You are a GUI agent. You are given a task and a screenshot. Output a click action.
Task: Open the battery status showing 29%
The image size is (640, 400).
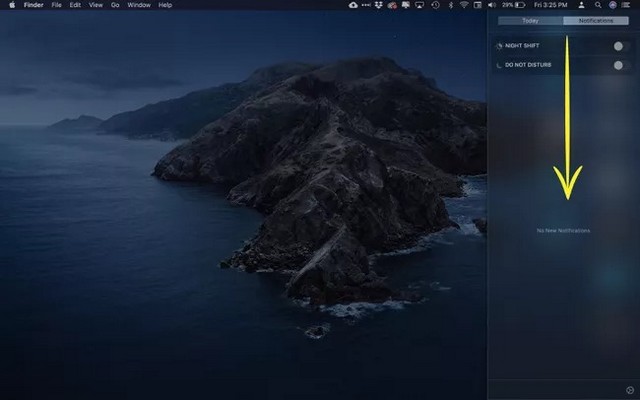coord(513,5)
